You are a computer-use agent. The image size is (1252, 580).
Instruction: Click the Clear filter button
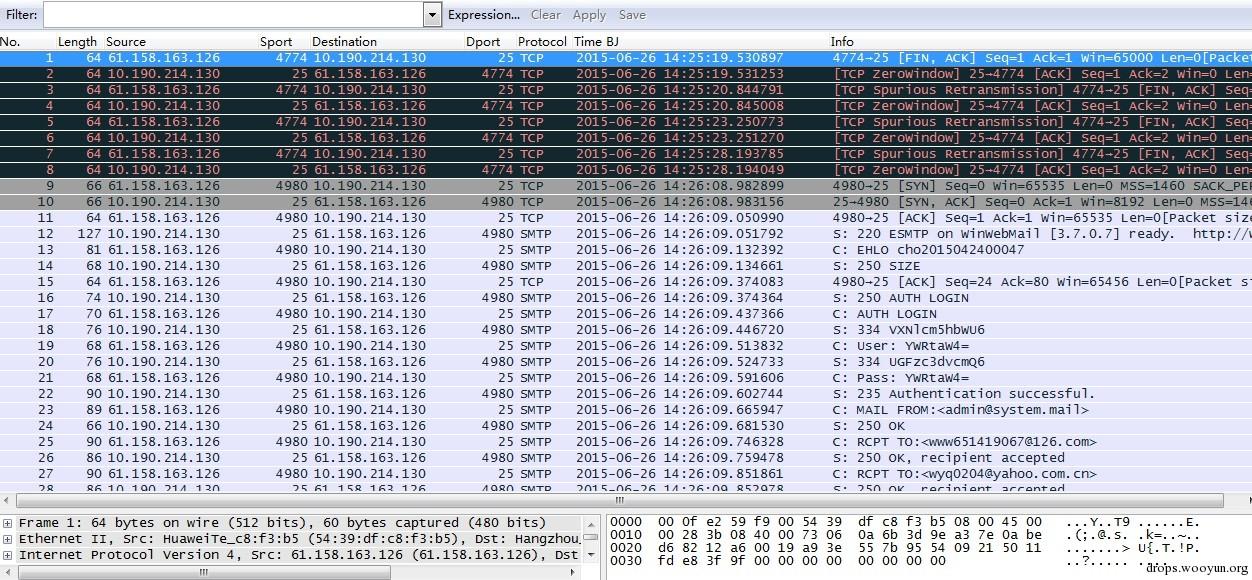click(546, 15)
